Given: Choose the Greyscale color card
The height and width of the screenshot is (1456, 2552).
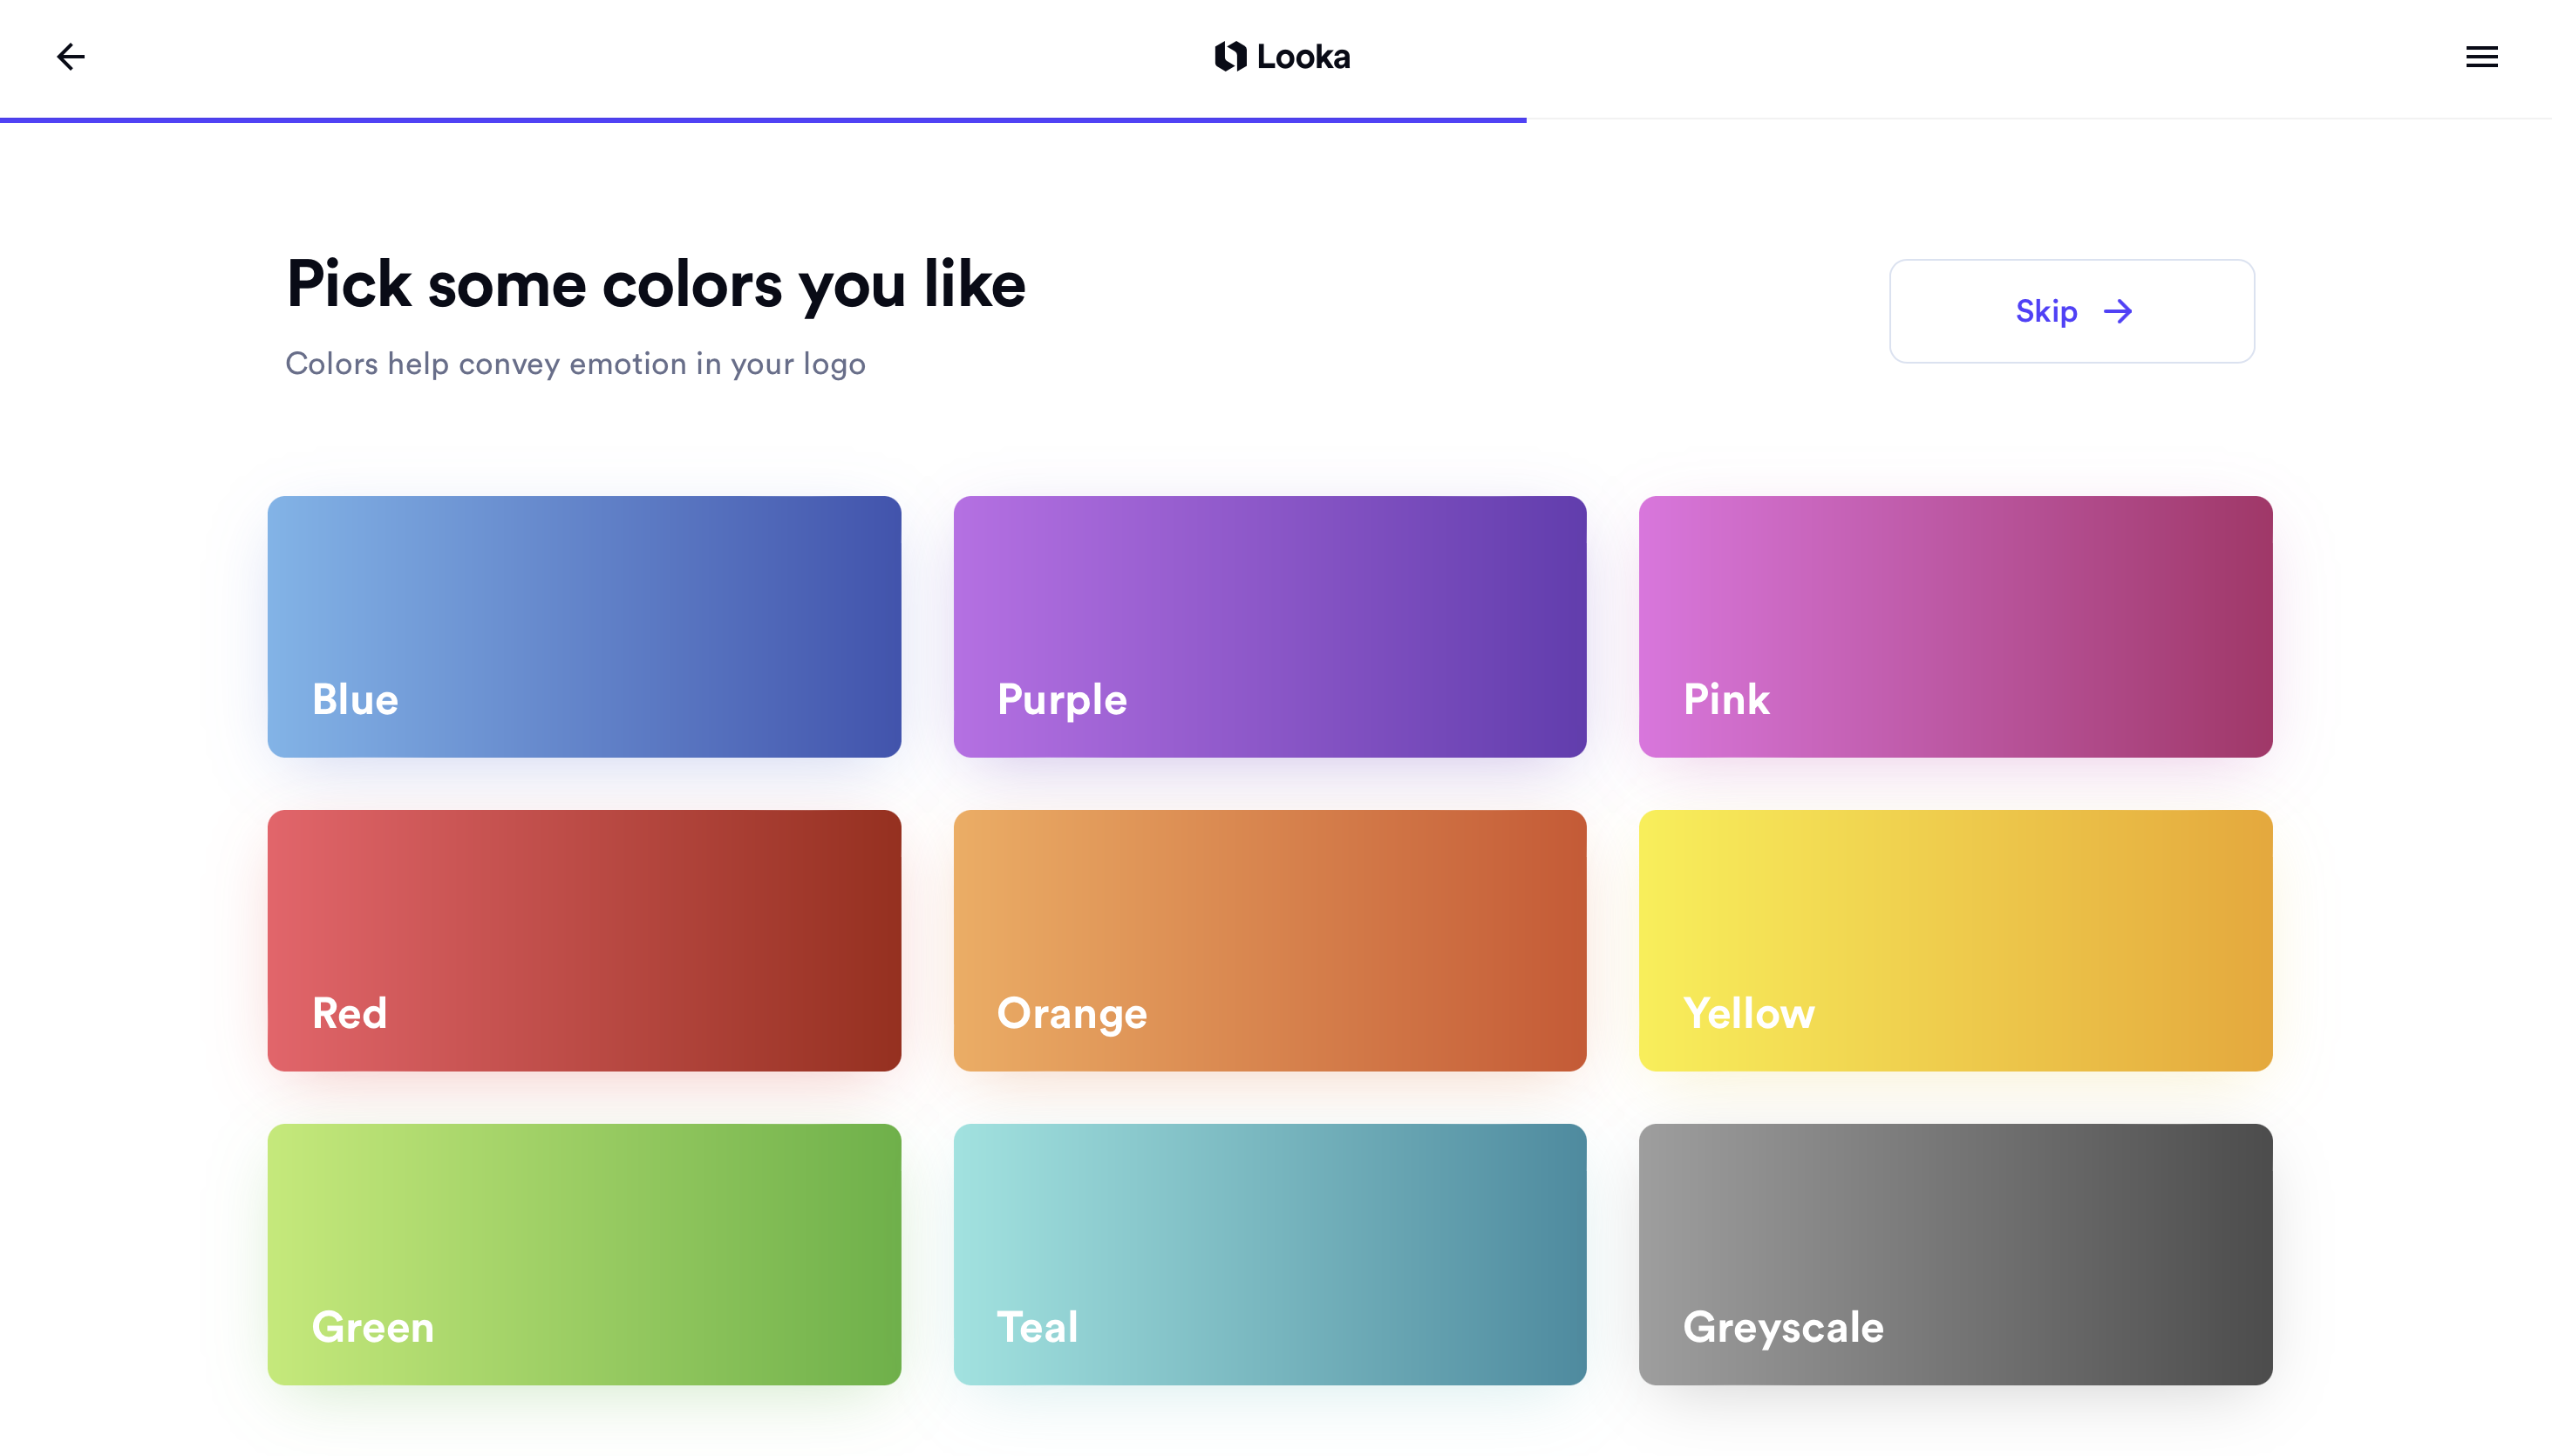Looking at the screenshot, I should point(1955,1254).
